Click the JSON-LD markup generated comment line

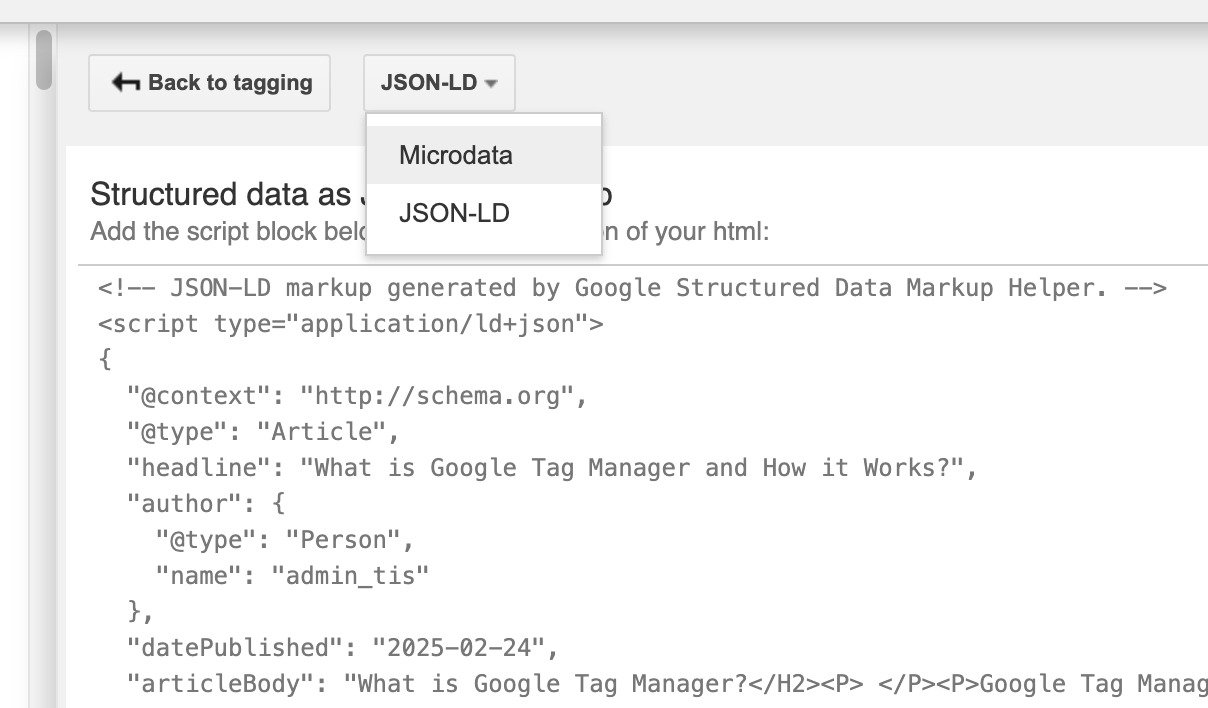[632, 288]
